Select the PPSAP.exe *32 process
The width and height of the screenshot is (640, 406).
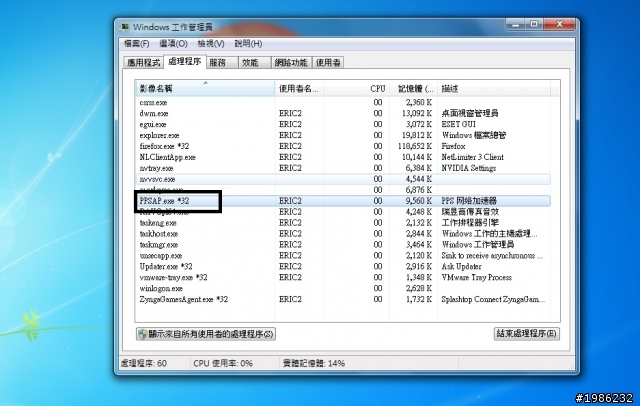[x=343, y=201]
